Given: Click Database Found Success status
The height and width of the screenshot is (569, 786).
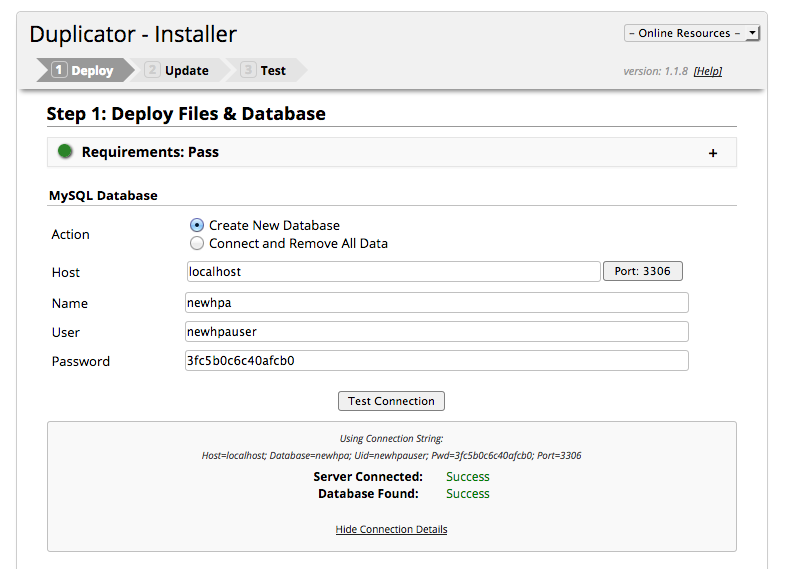Looking at the screenshot, I should click(x=468, y=494).
